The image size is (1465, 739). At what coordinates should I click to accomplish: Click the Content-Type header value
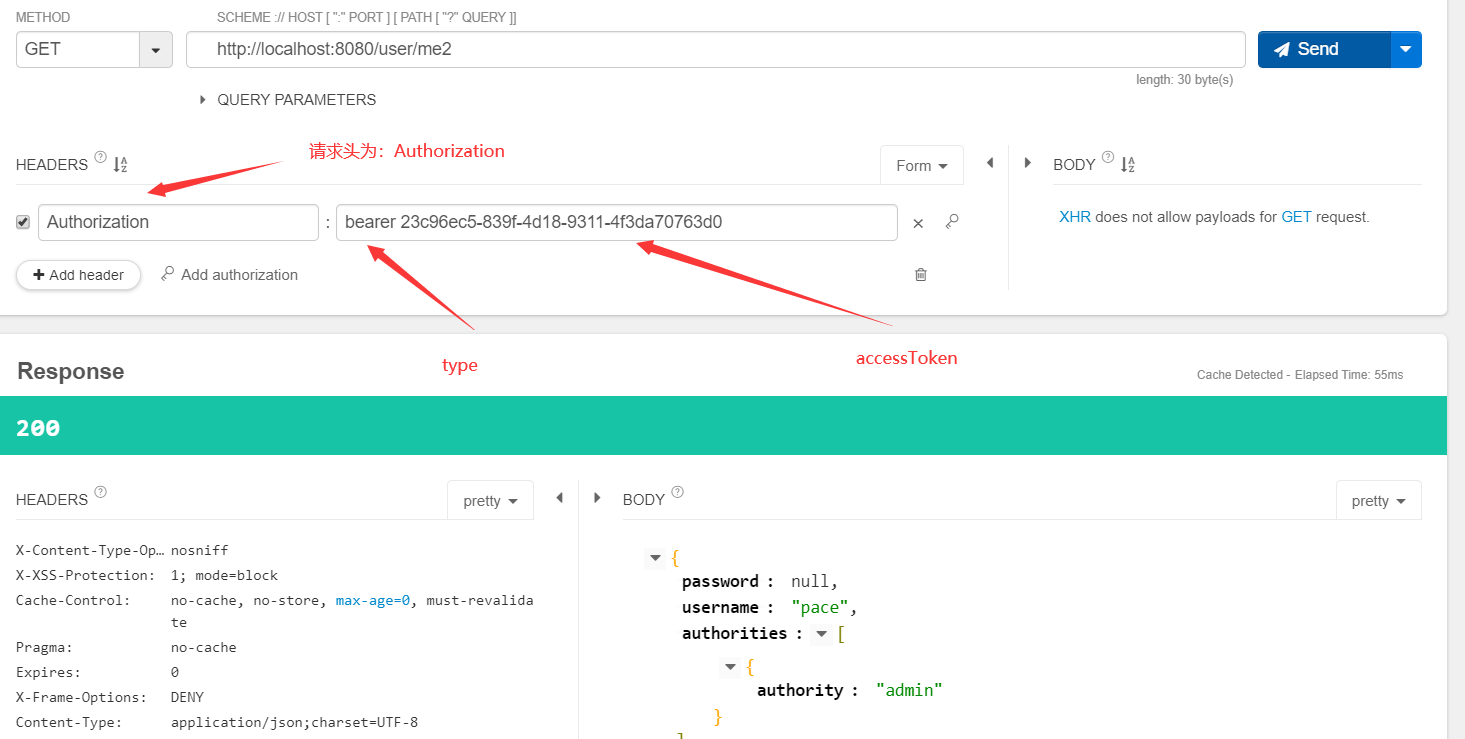295,722
